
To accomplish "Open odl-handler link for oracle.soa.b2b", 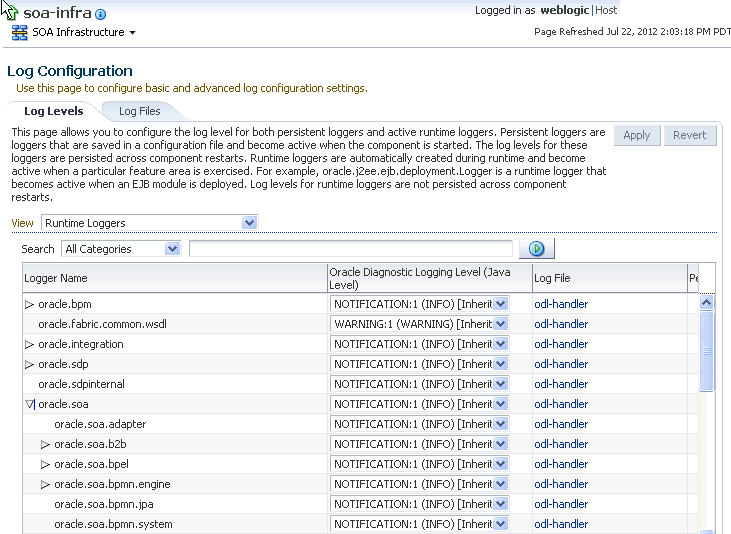I will coord(561,444).
